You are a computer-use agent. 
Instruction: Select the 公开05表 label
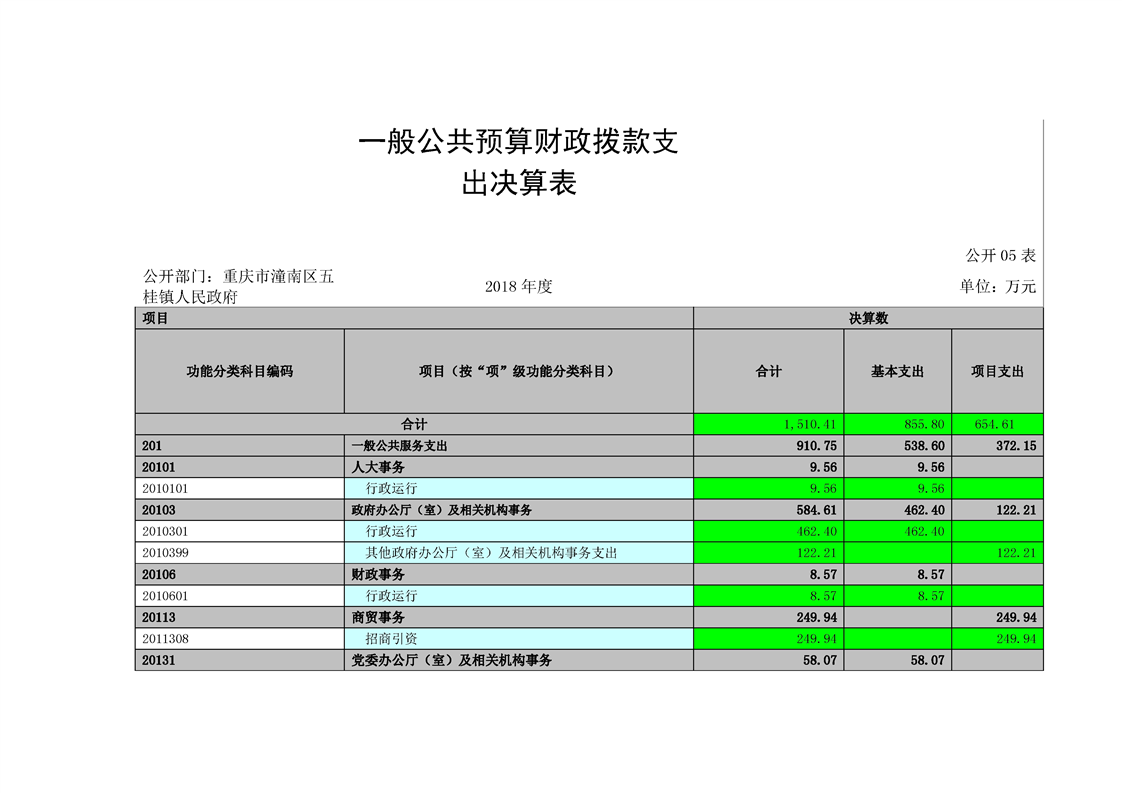coord(1000,256)
